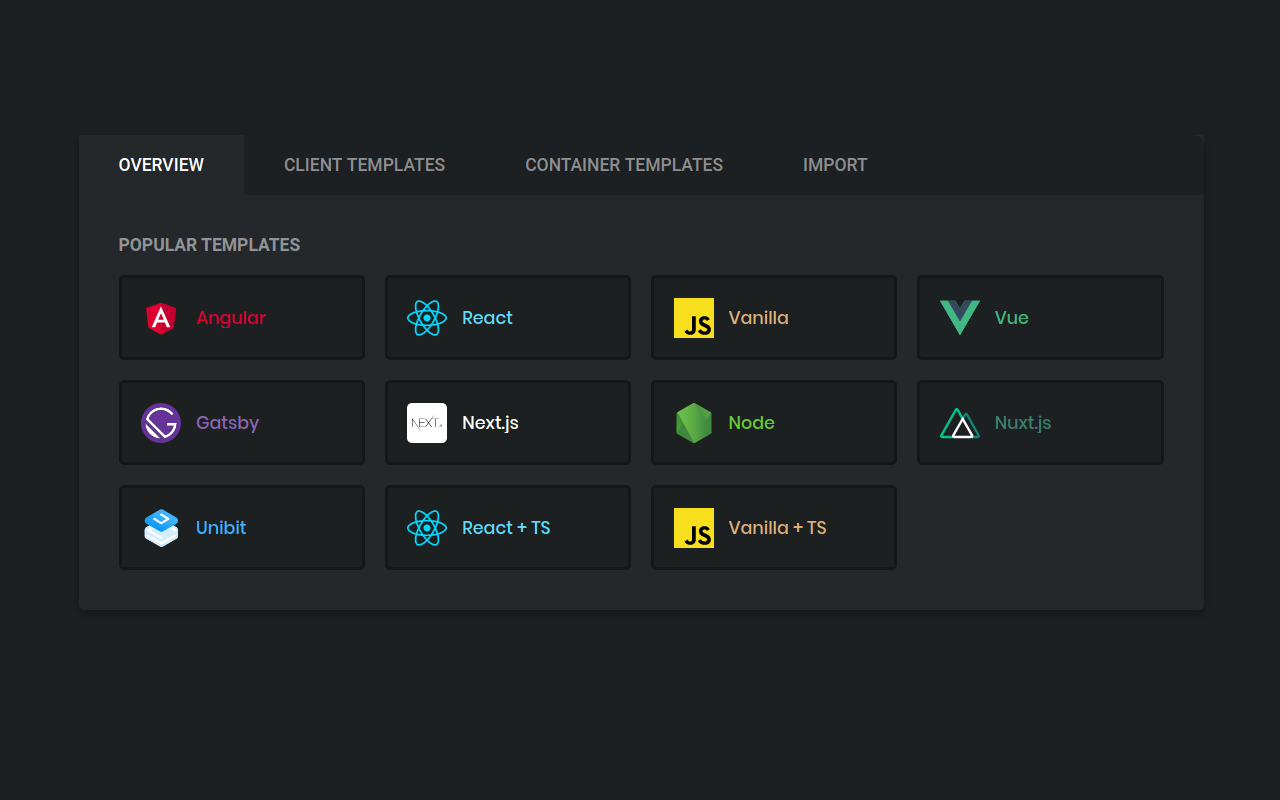Click the purple Gatsby logo icon
Screen dimensions: 1280x800
[x=161, y=423]
